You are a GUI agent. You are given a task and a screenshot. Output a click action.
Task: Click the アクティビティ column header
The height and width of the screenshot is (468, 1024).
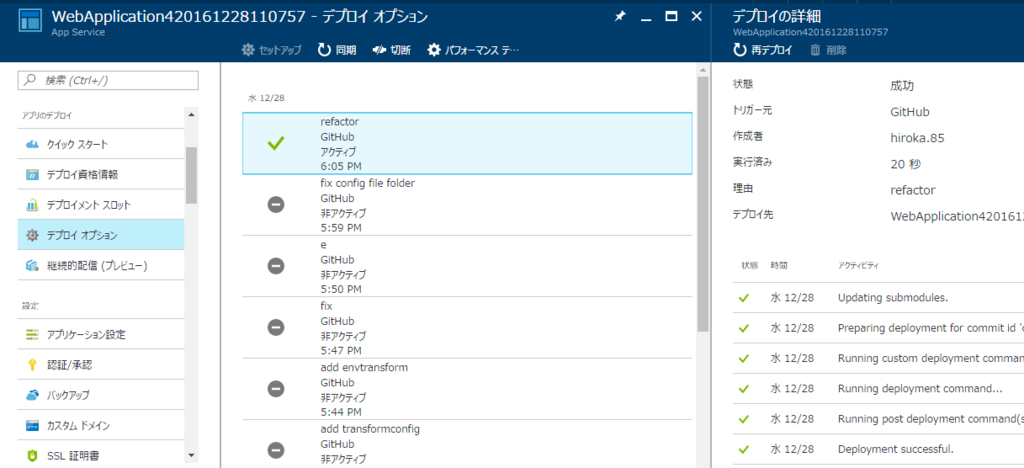(859, 266)
